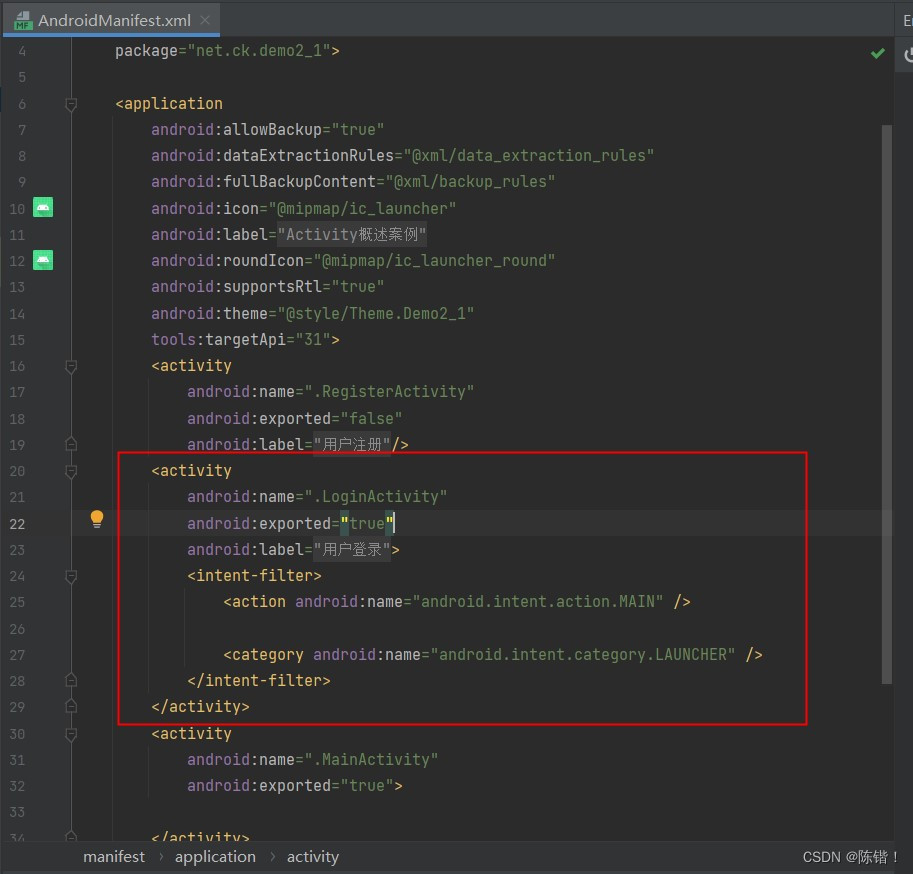The width and height of the screenshot is (913, 874).
Task: Click the android:allowBackup attribute line
Action: click(267, 129)
